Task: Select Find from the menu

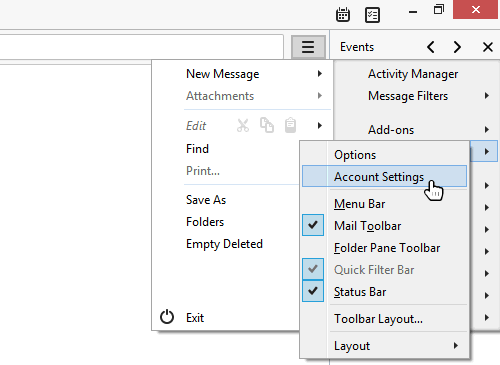Action: click(197, 149)
